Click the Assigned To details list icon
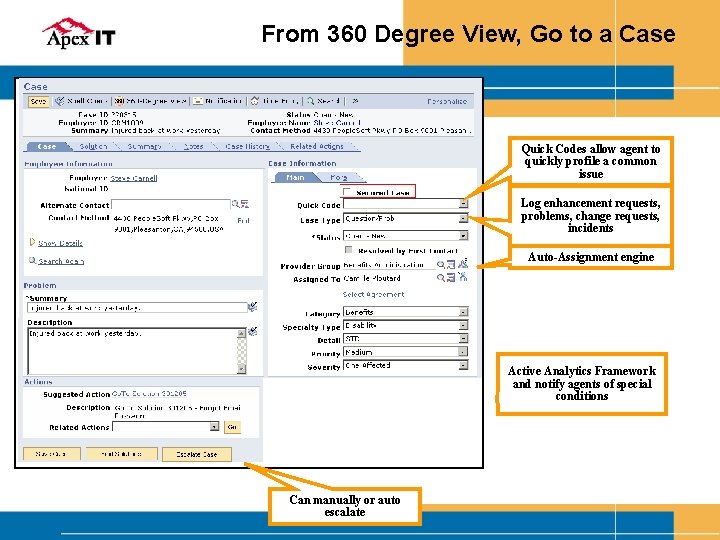This screenshot has width=720, height=540. pos(451,277)
